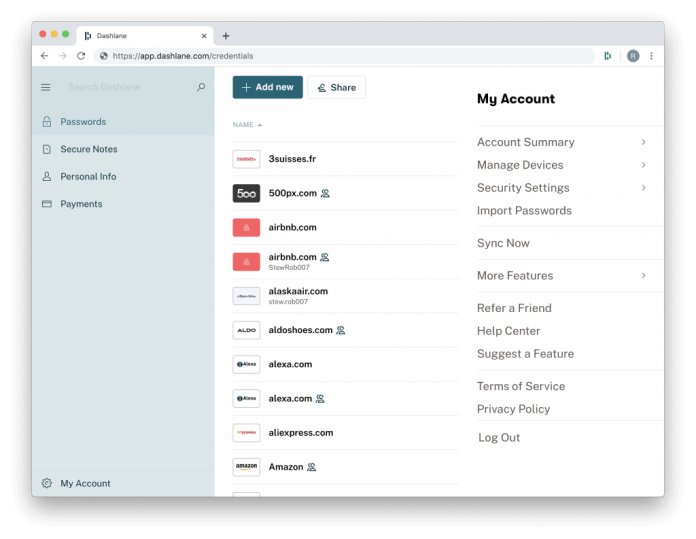Viewport: 696px width, 539px height.
Task: Click Import Passwords
Action: [x=524, y=210]
